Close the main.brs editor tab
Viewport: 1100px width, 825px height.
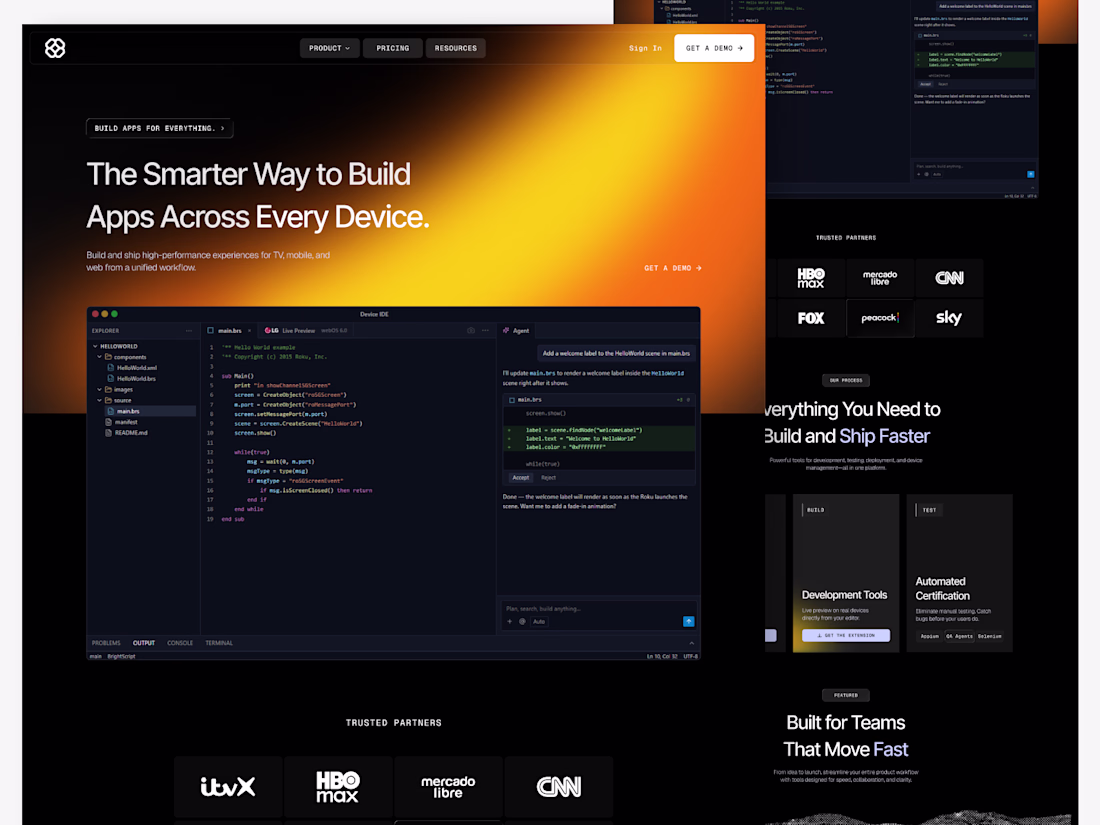[x=250, y=330]
